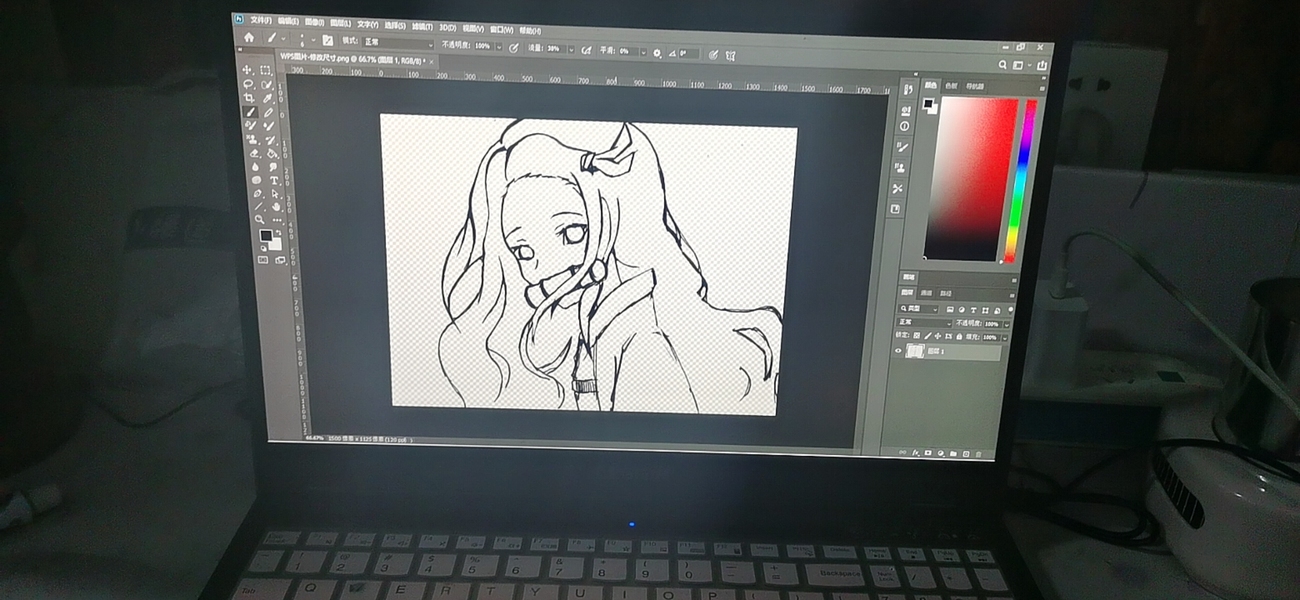Open the brush settings panel icon

click(328, 40)
